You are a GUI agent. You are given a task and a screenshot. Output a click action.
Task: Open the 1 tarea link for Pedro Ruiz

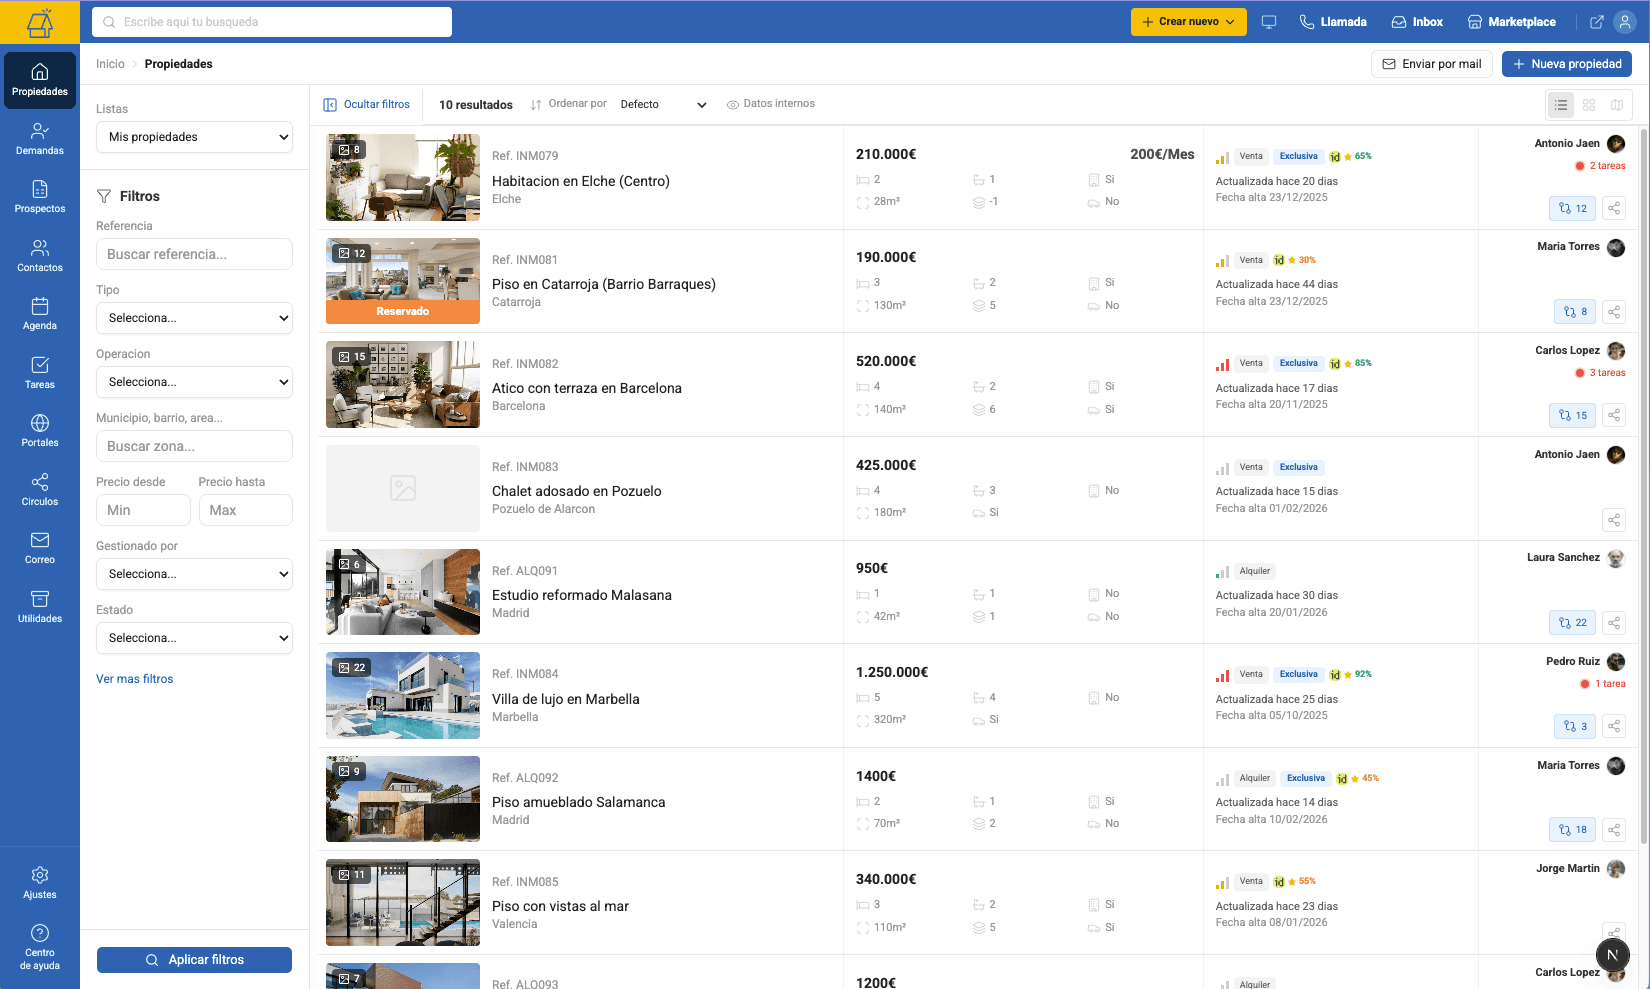pos(1603,684)
